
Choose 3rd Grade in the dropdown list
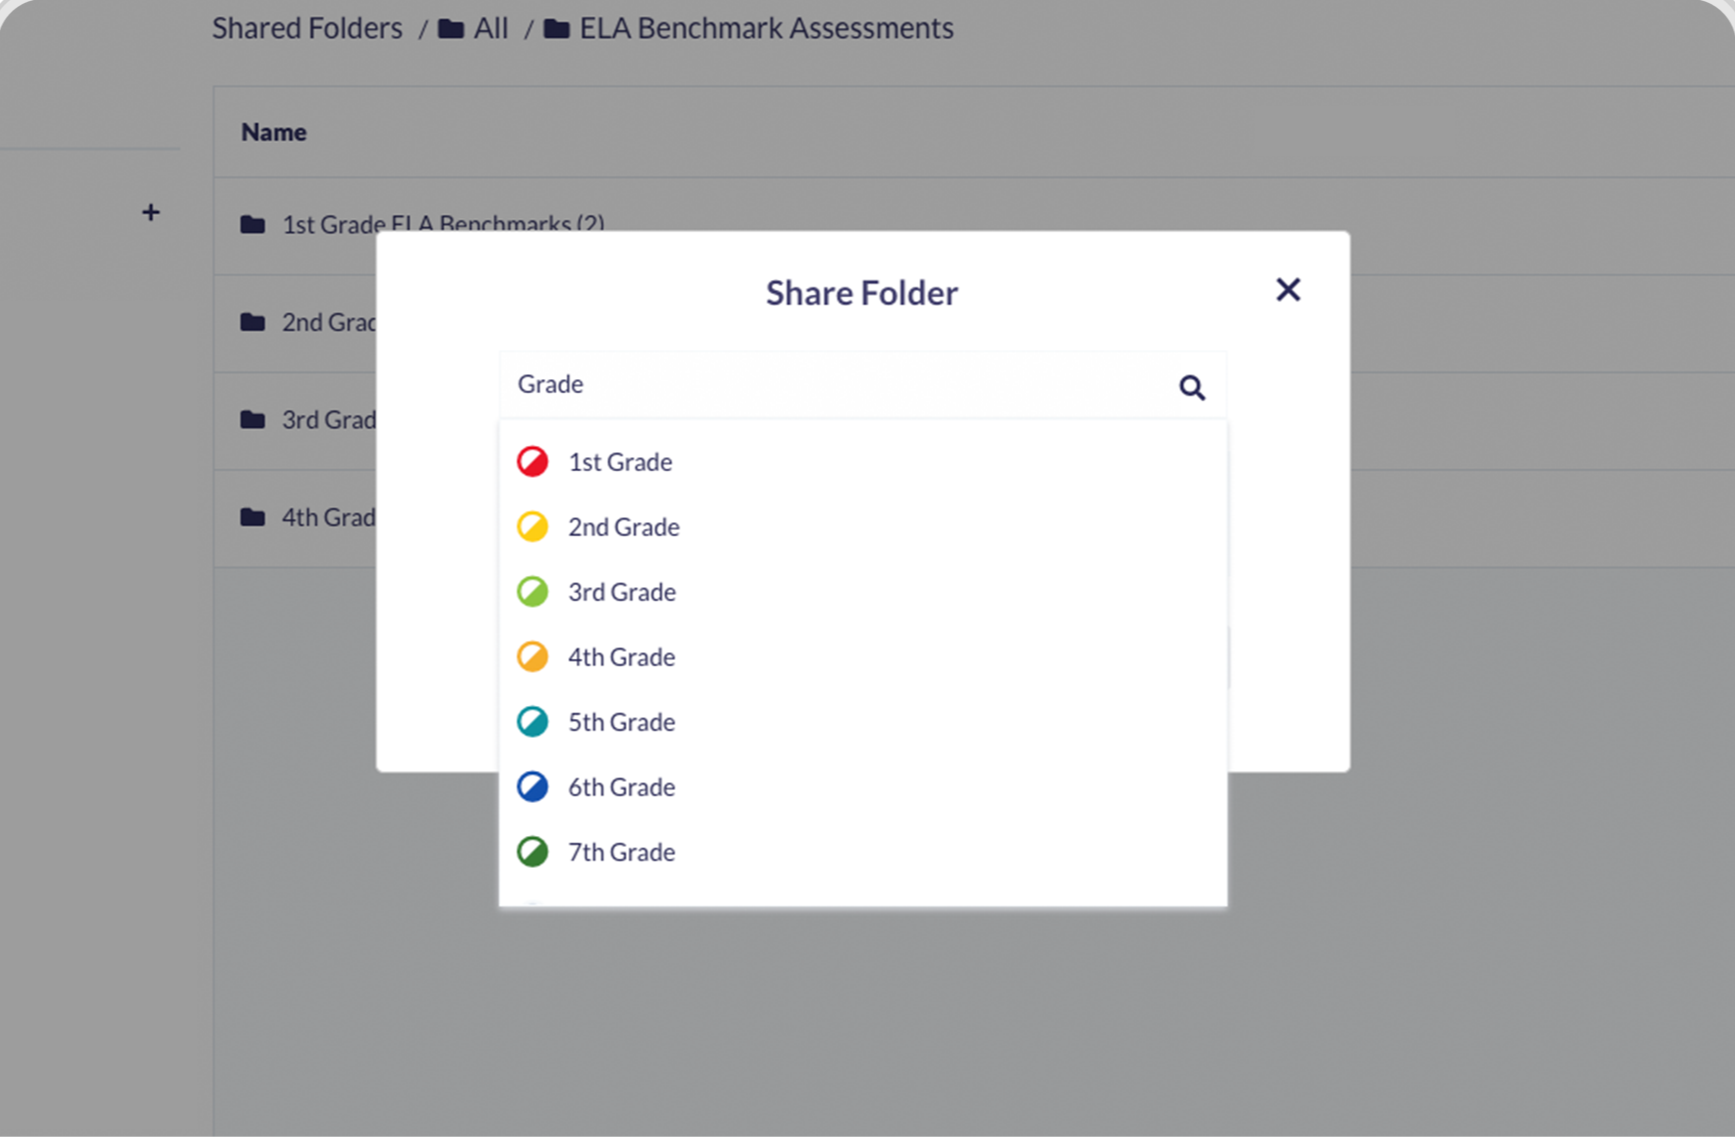621,592
